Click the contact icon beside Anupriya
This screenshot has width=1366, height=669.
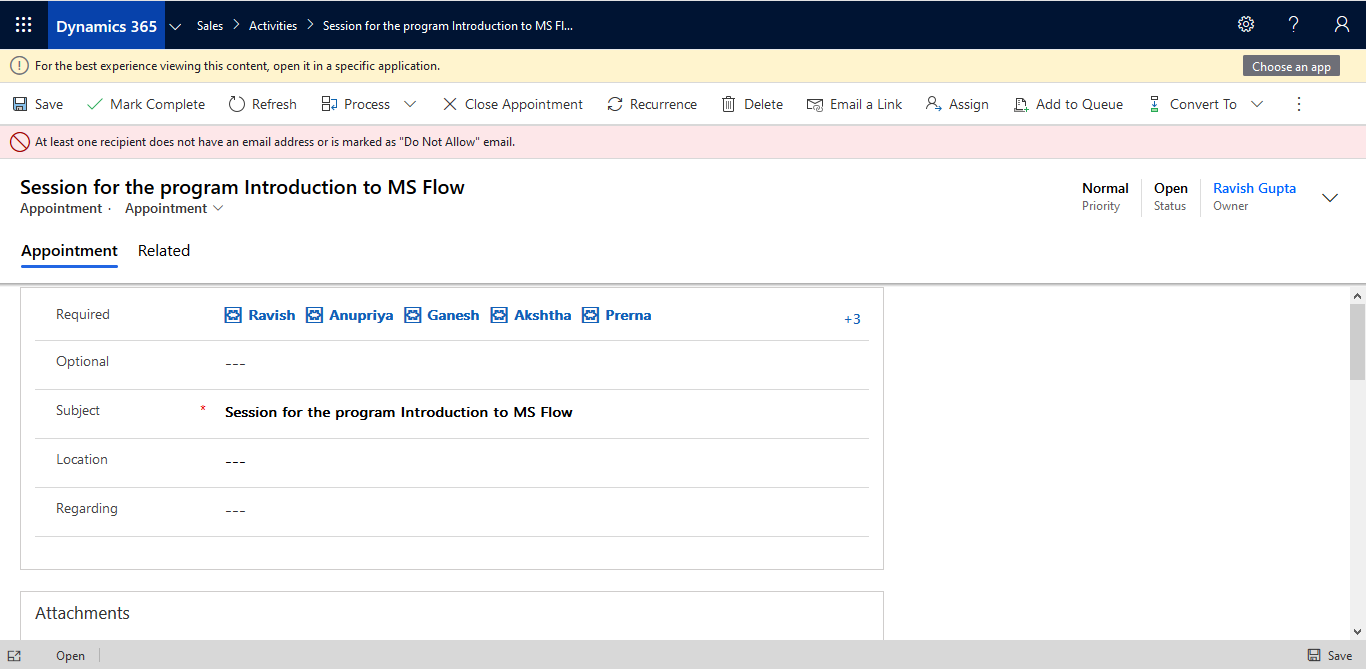coord(314,315)
